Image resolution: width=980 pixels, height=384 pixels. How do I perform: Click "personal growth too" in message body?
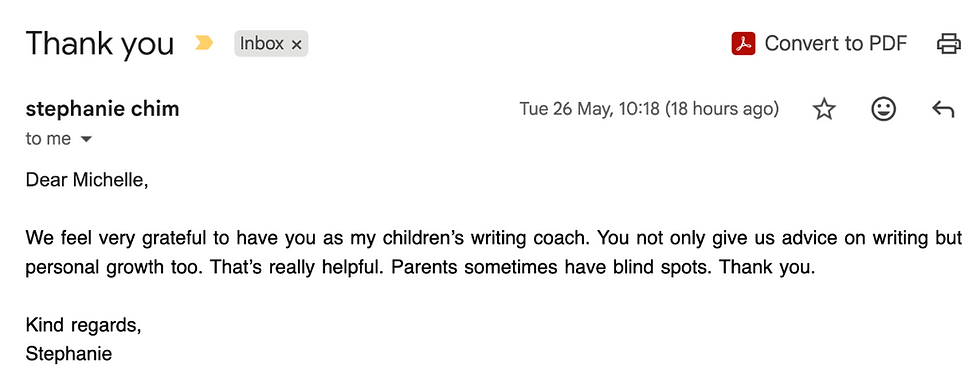(x=115, y=268)
